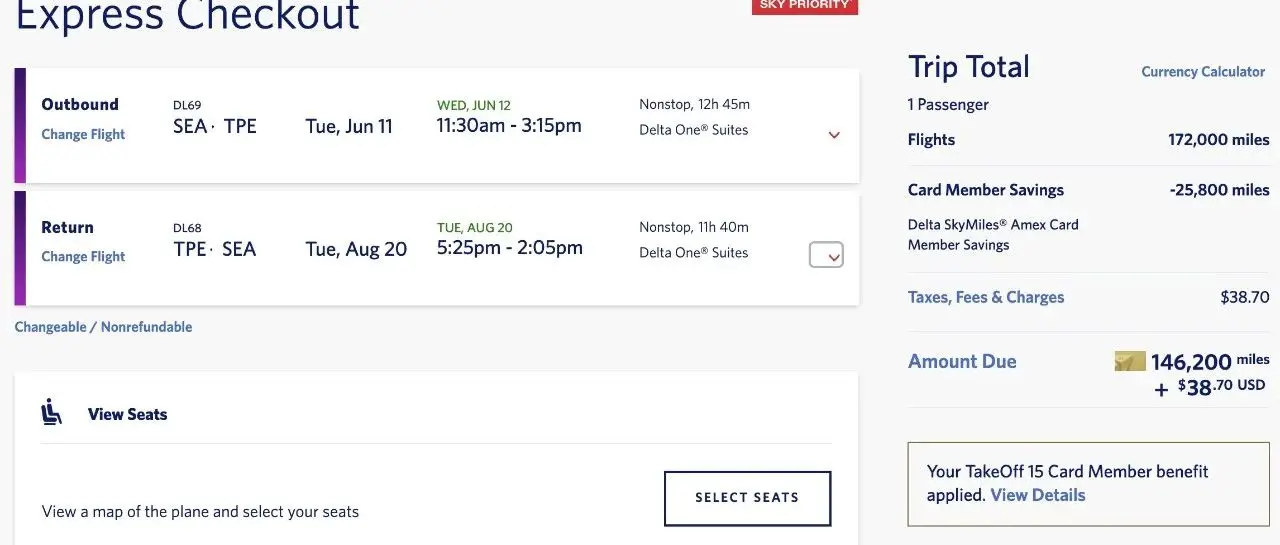
Task: Select the purple stripe on the Return card
Action: 20,248
